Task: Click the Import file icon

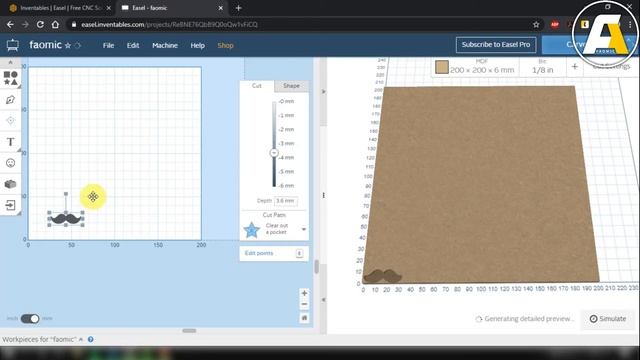Action: (11, 205)
